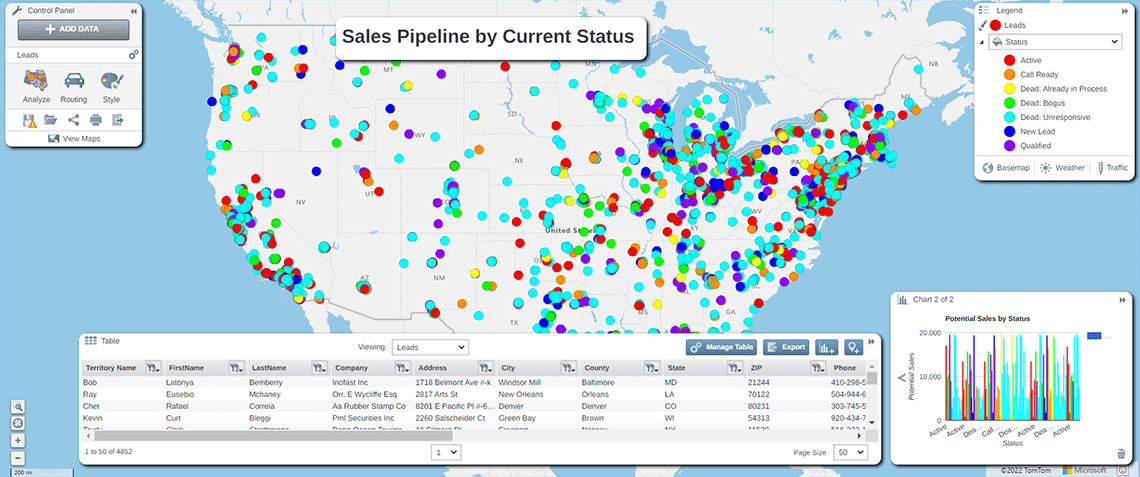Collapse the Chart panel with double arrows

[1123, 300]
